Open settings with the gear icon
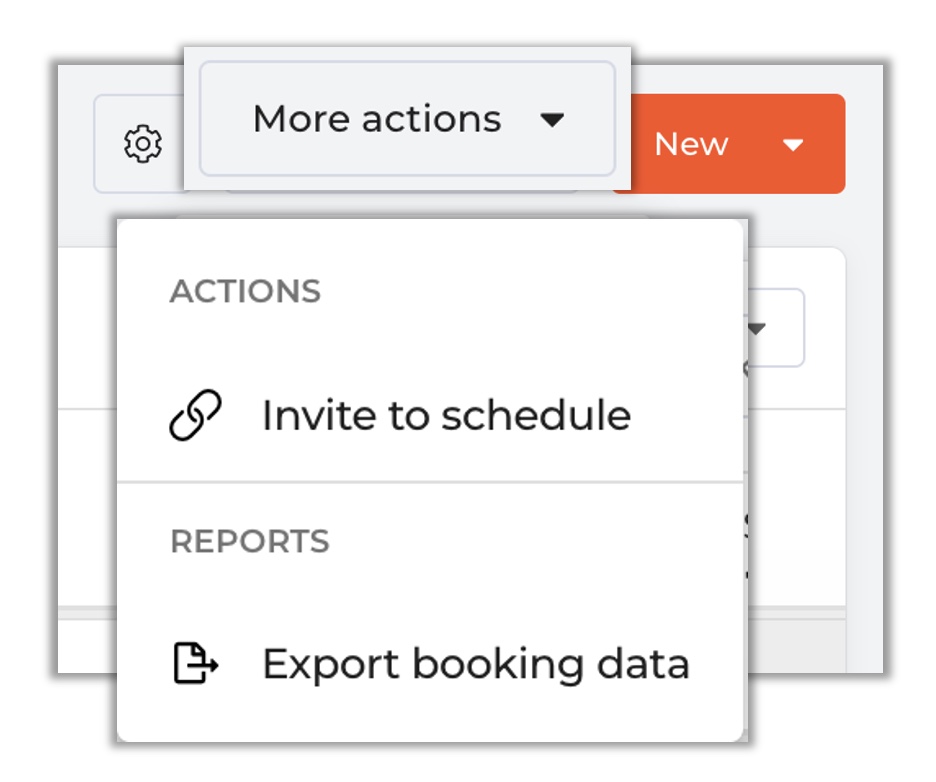Image resolution: width=936 pixels, height=782 pixels. pos(143,143)
